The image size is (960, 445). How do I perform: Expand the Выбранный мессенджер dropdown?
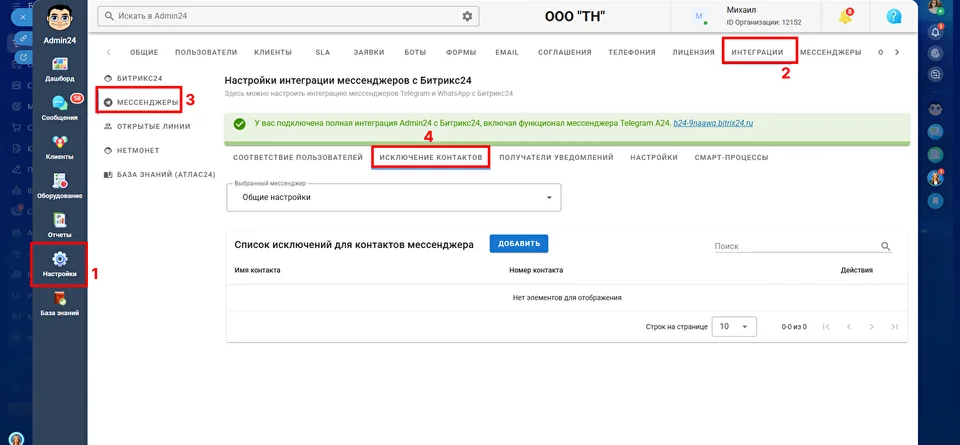point(394,198)
